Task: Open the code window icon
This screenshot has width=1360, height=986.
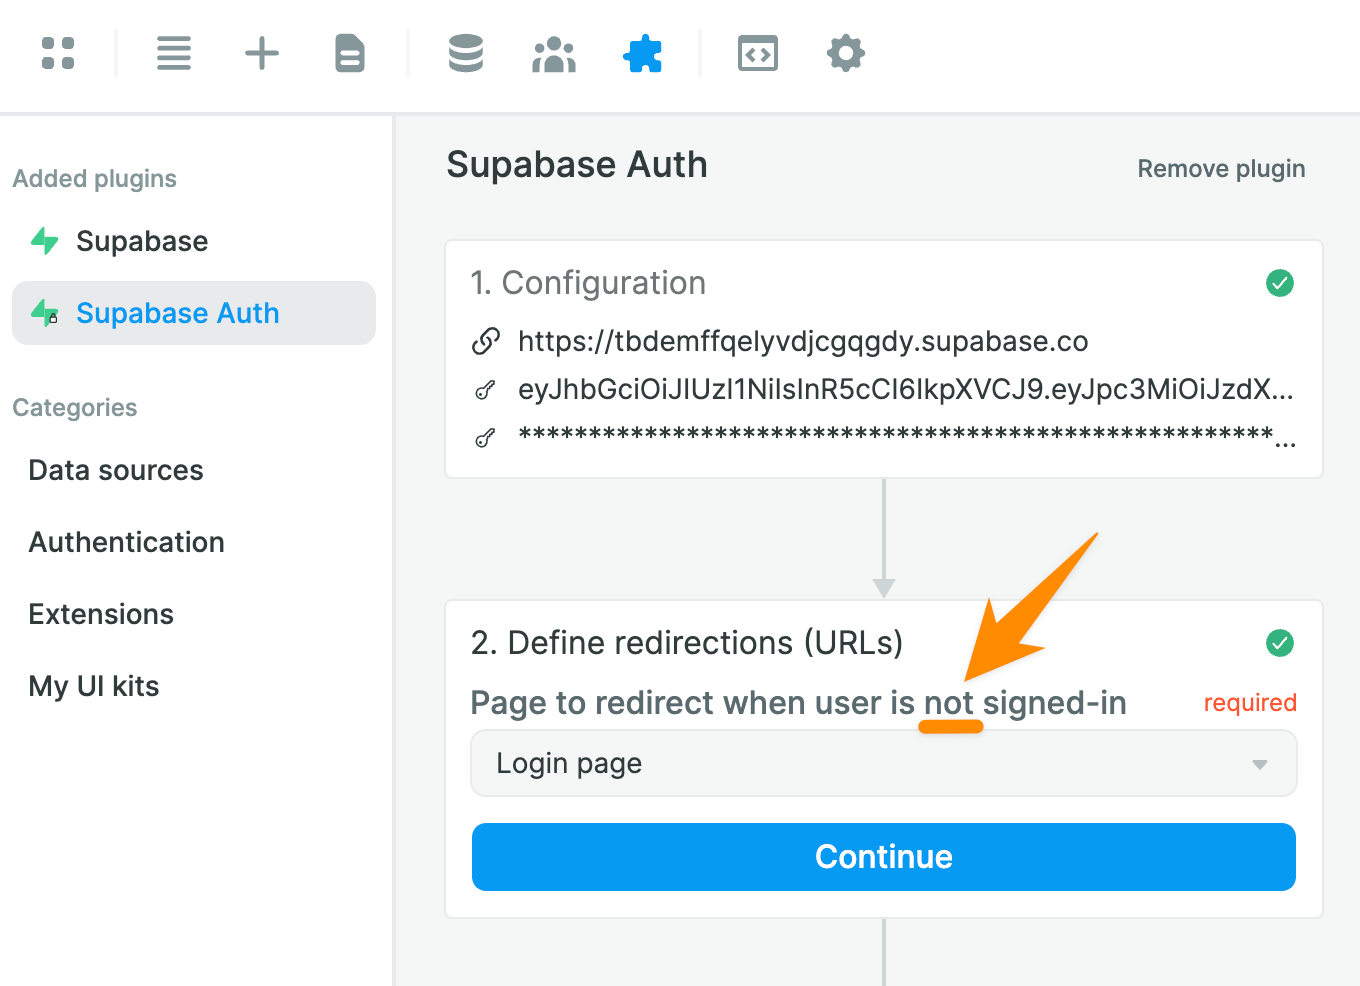Action: (758, 54)
